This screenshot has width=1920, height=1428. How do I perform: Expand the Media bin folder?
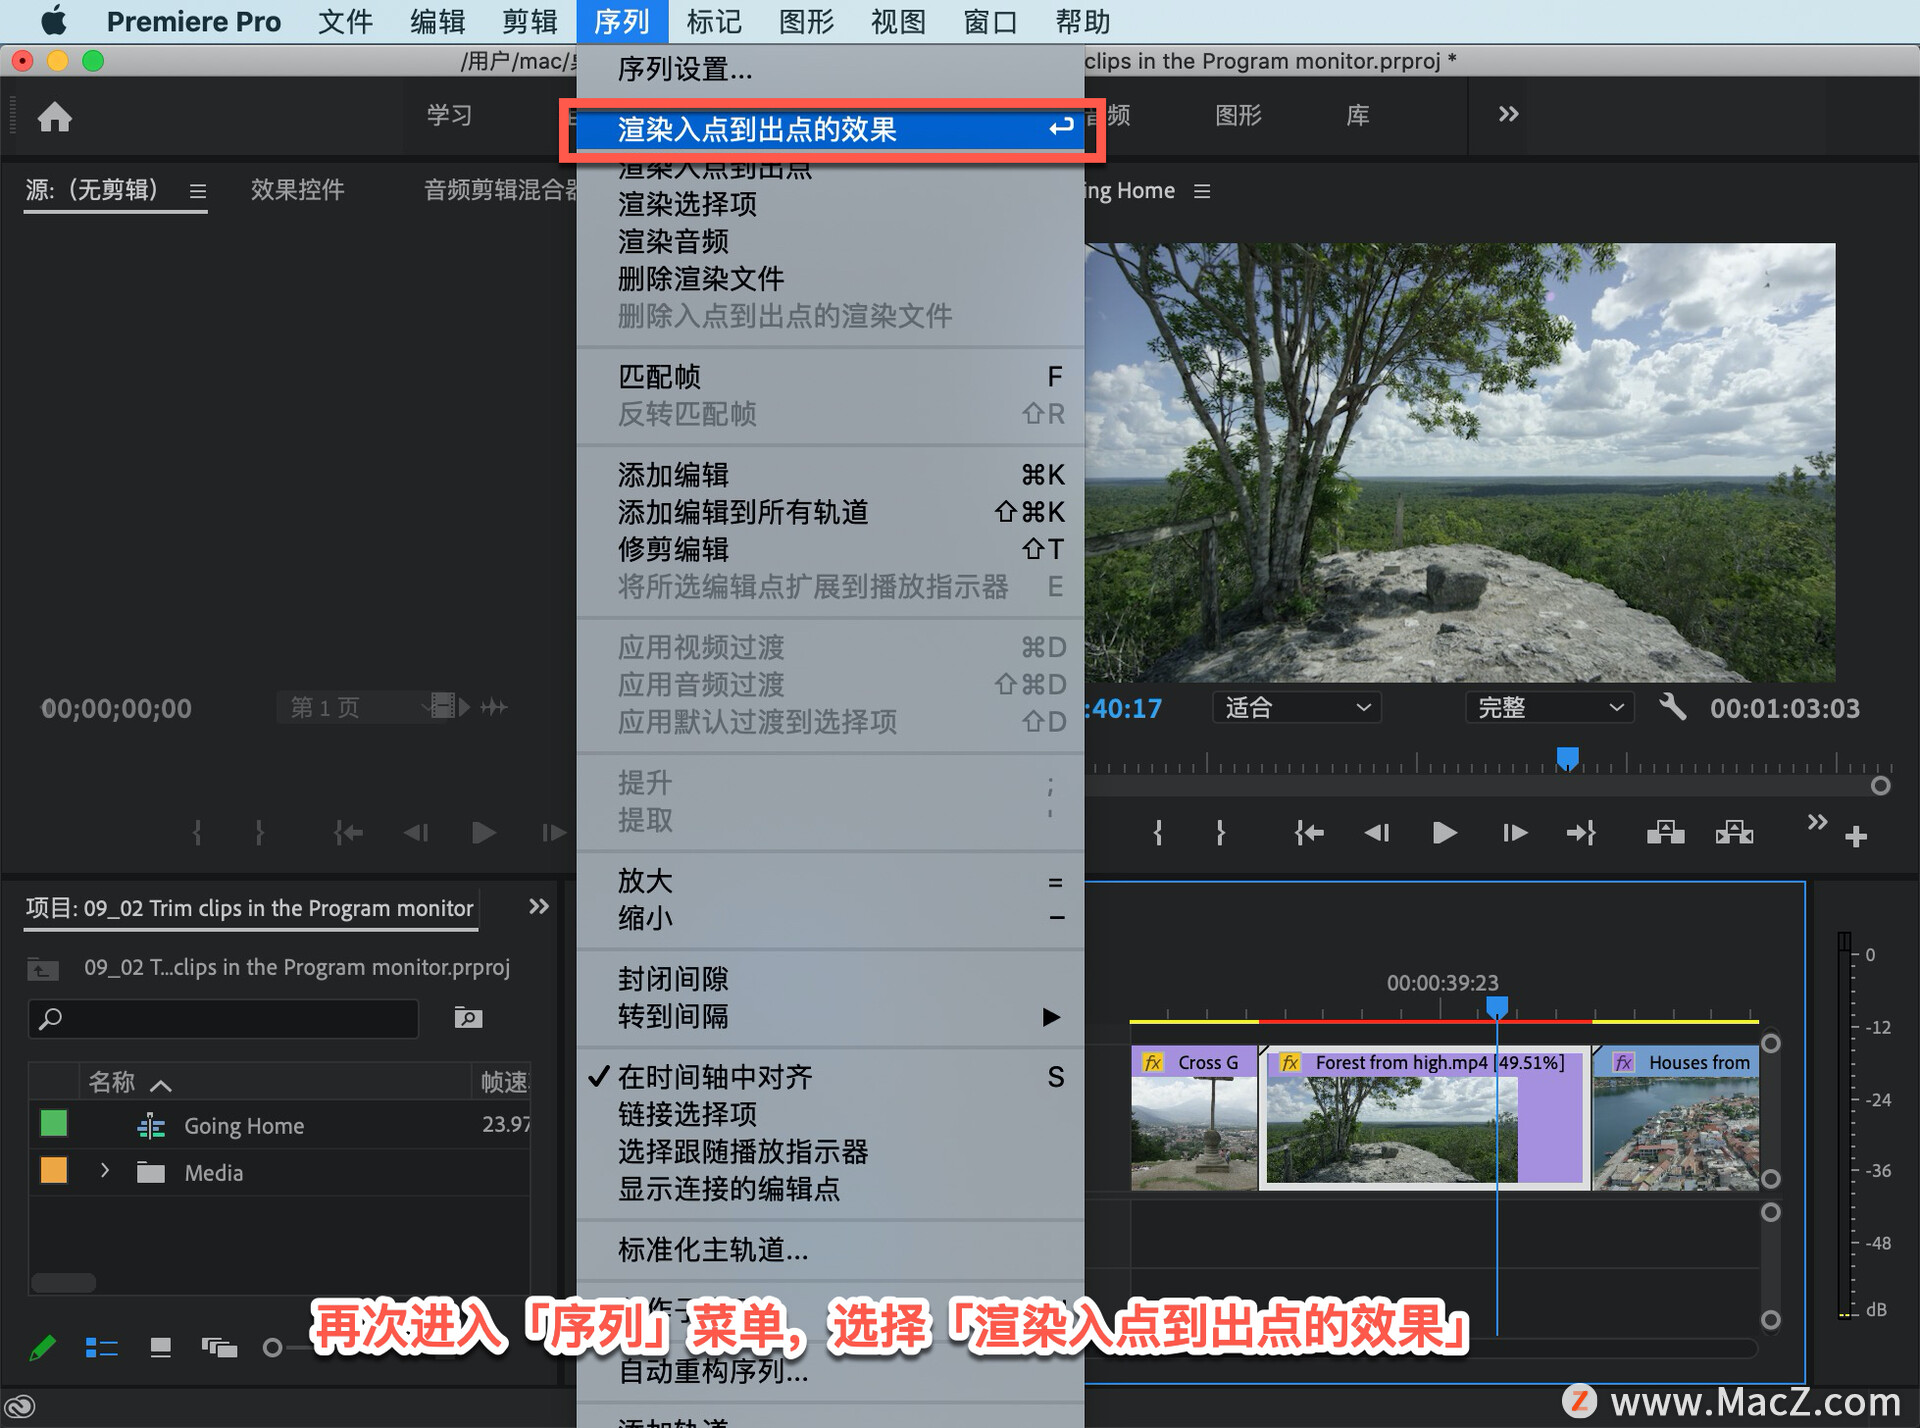(x=105, y=1170)
